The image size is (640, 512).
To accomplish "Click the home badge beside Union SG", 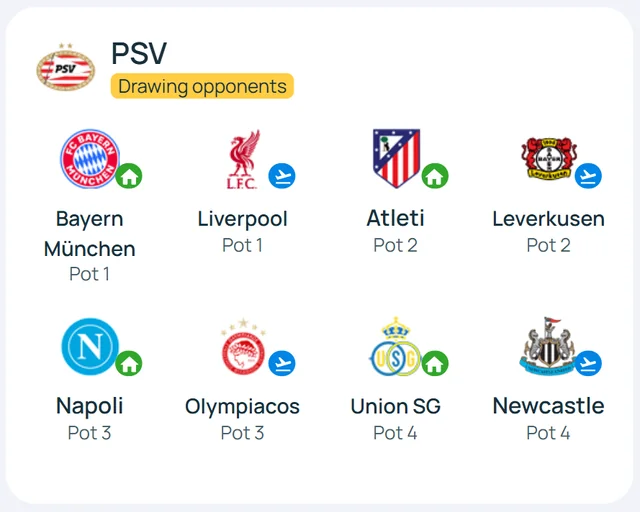I will coord(435,363).
